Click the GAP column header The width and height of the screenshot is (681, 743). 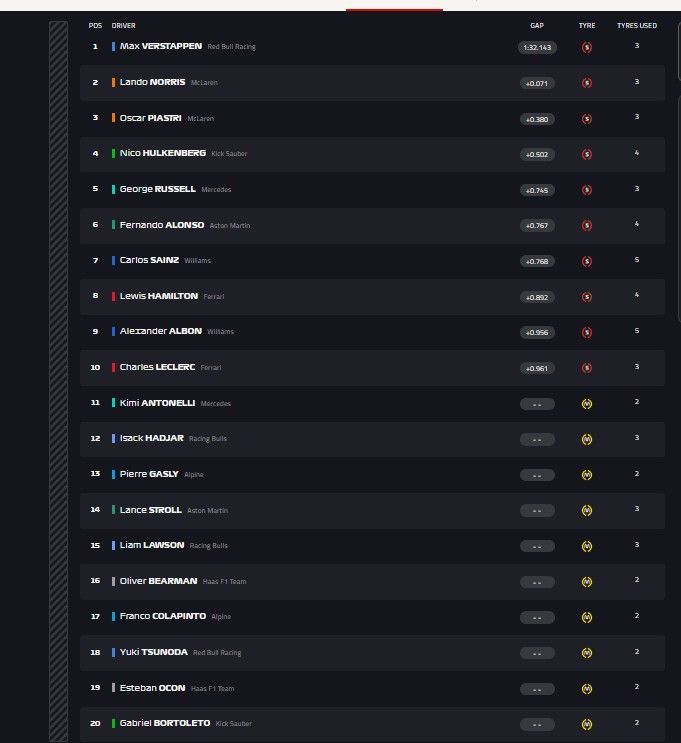(x=537, y=25)
